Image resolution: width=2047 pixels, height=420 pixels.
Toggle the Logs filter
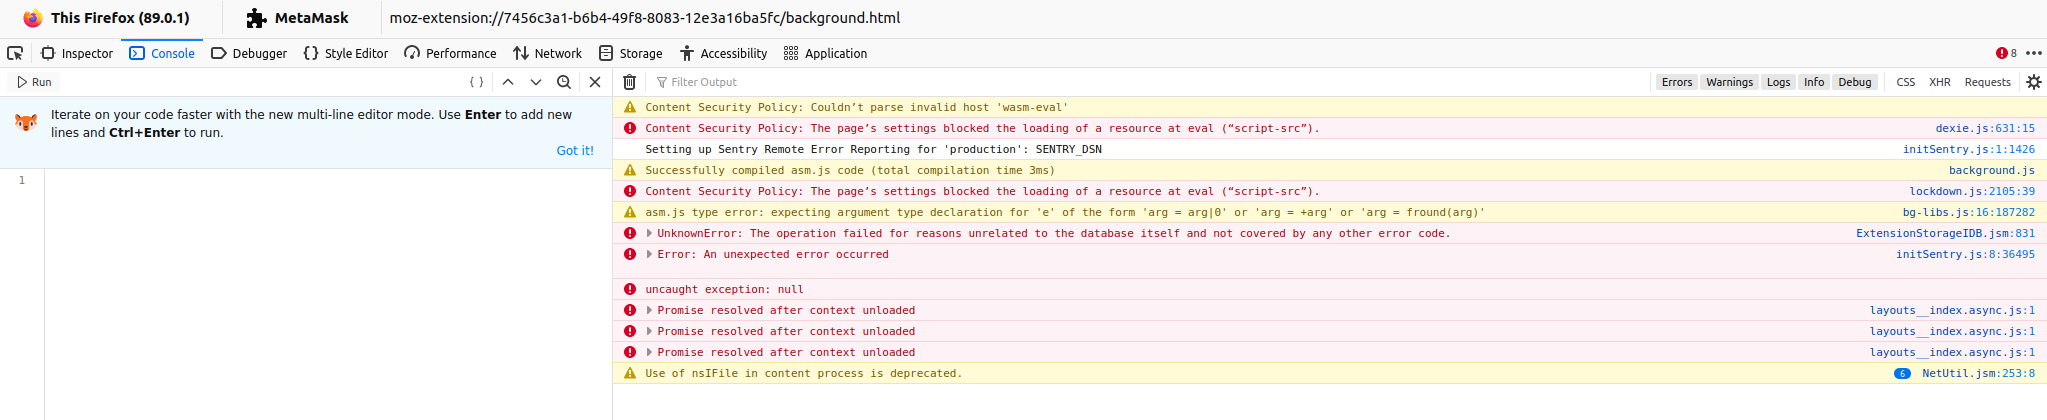click(x=1778, y=82)
